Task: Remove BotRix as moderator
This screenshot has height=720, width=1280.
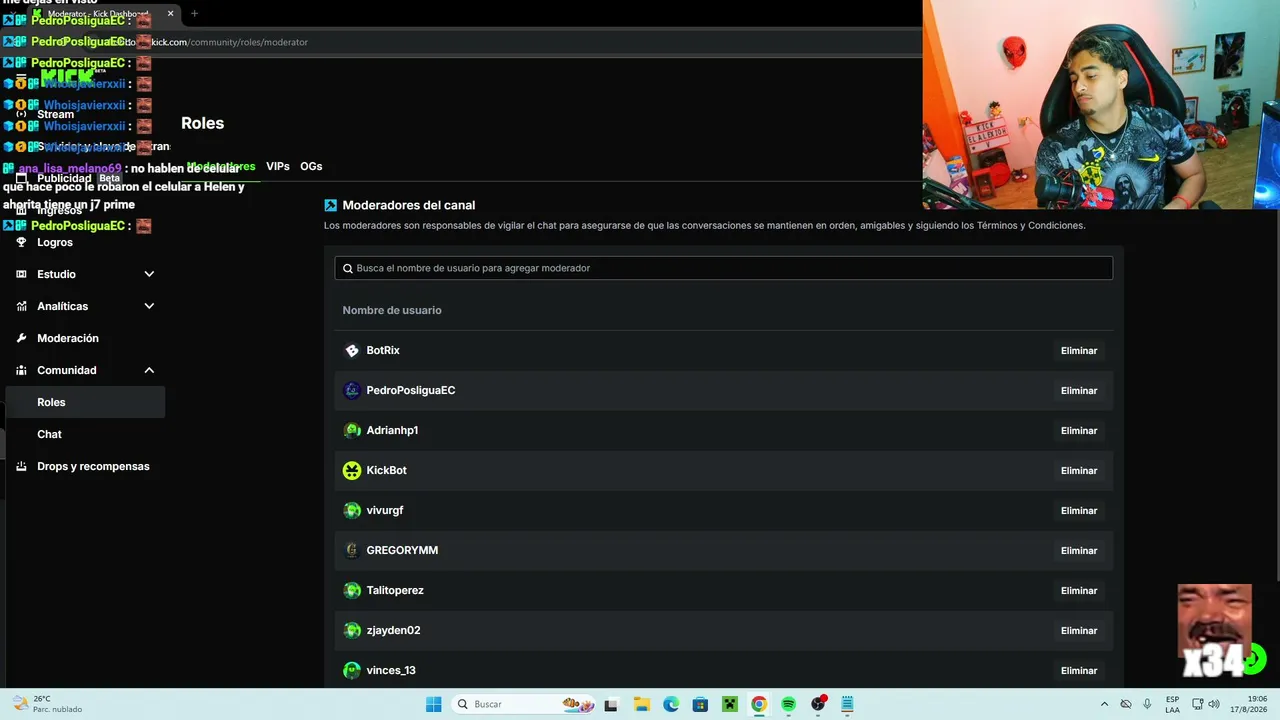Action: tap(1079, 351)
